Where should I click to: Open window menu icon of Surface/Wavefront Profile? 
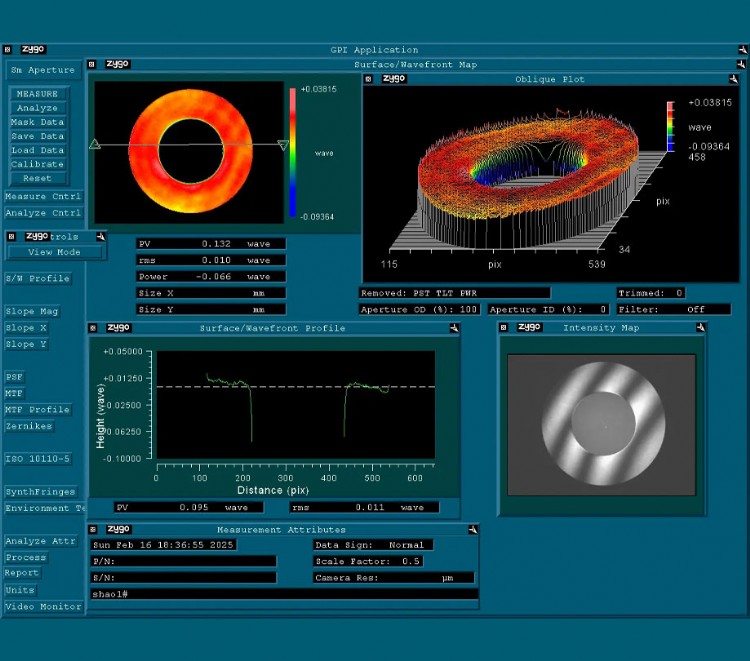93,327
